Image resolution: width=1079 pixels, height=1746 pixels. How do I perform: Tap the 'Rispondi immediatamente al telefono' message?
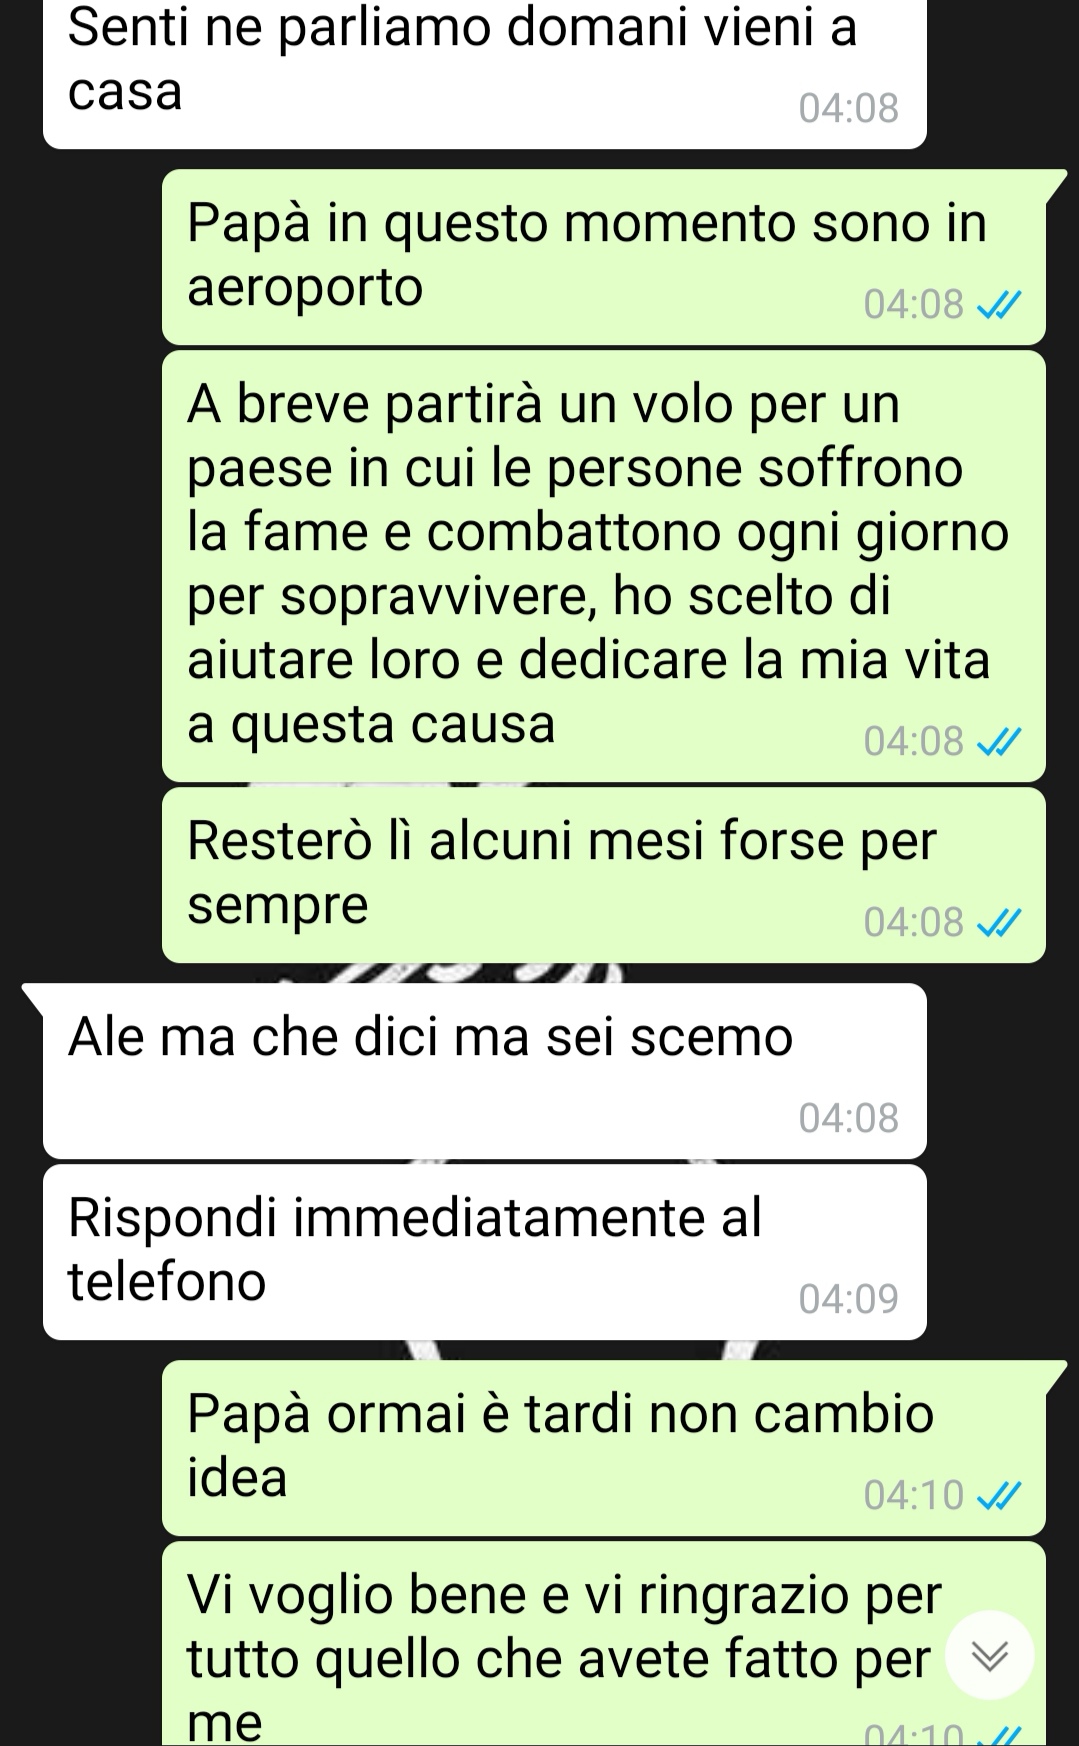[x=485, y=1252]
